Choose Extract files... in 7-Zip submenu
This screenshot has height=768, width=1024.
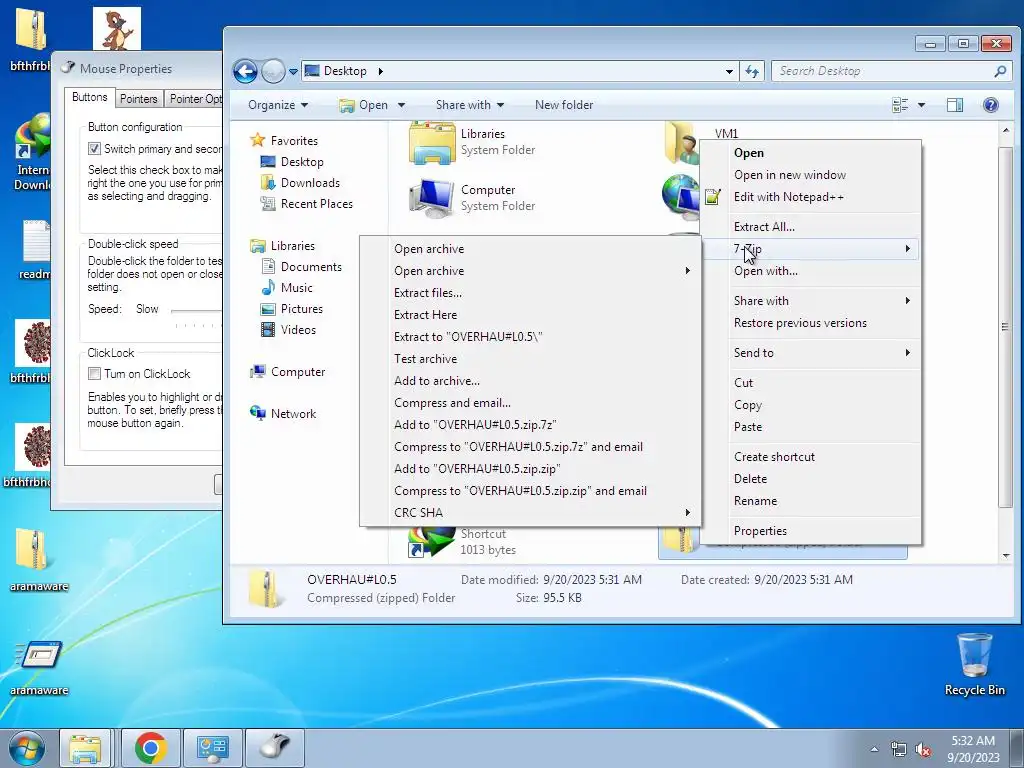tap(531, 293)
